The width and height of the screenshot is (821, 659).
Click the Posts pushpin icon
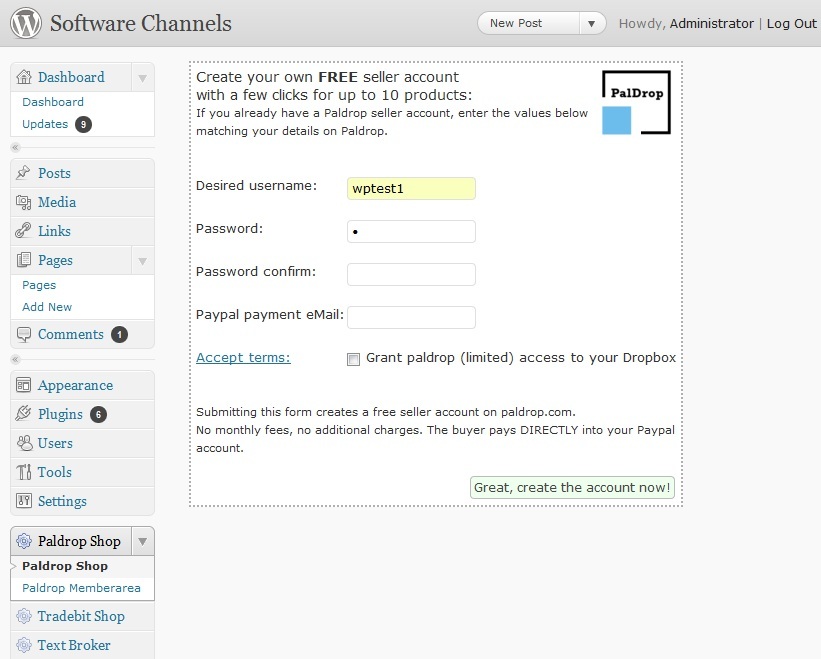23,173
